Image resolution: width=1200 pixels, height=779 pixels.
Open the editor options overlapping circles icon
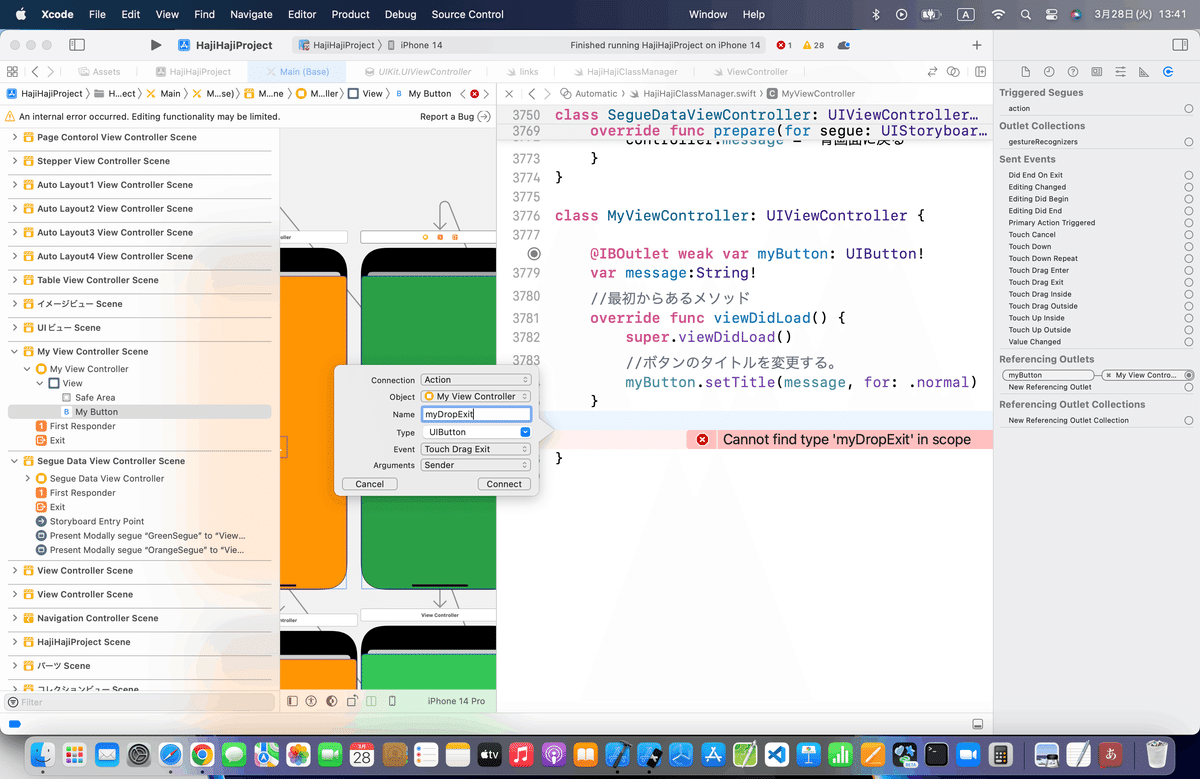[954, 72]
